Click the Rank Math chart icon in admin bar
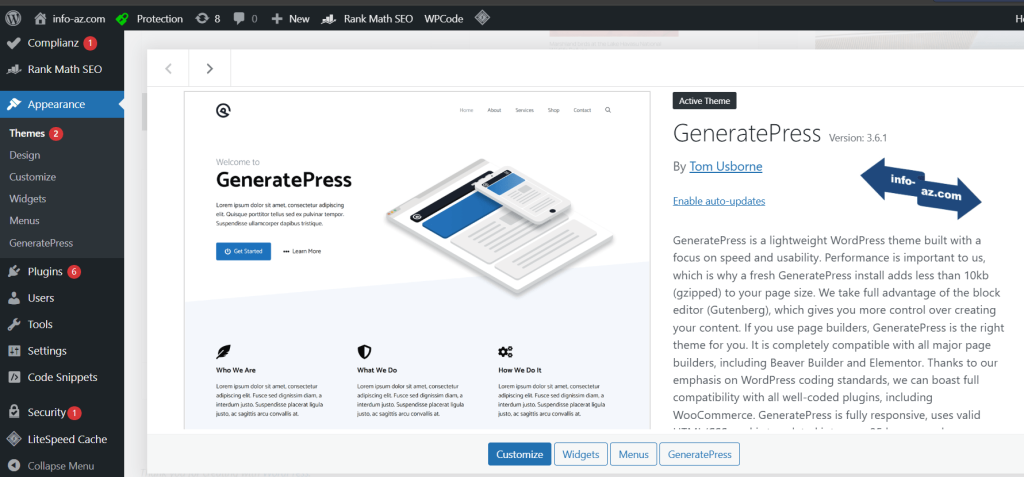1024x477 pixels. 329,18
